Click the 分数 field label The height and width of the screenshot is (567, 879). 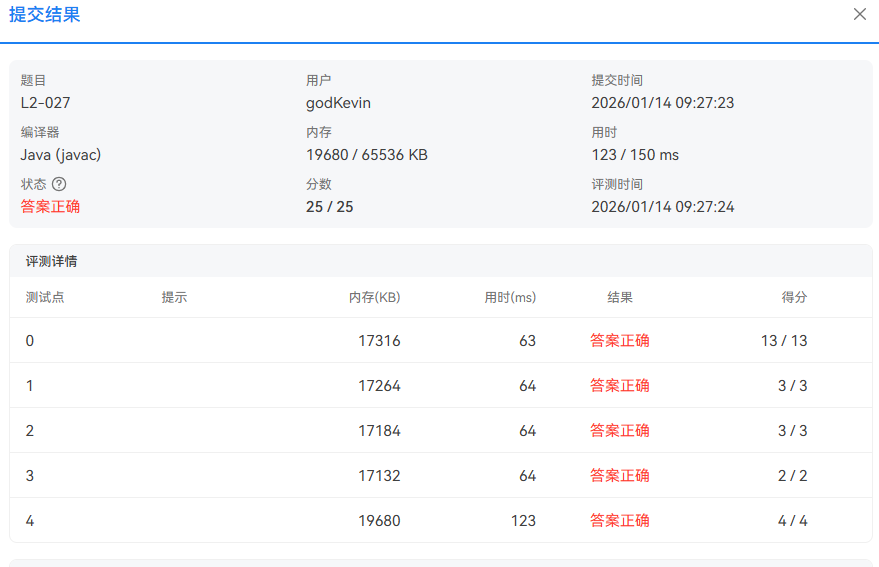click(x=318, y=184)
